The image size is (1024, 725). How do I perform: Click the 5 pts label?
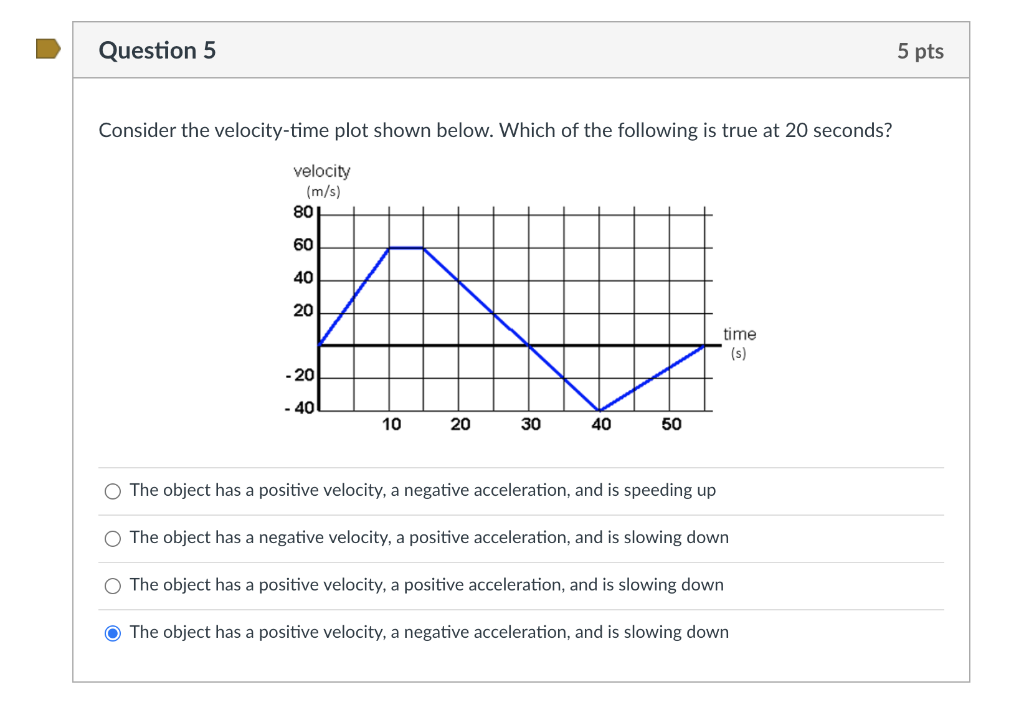pyautogui.click(x=919, y=50)
